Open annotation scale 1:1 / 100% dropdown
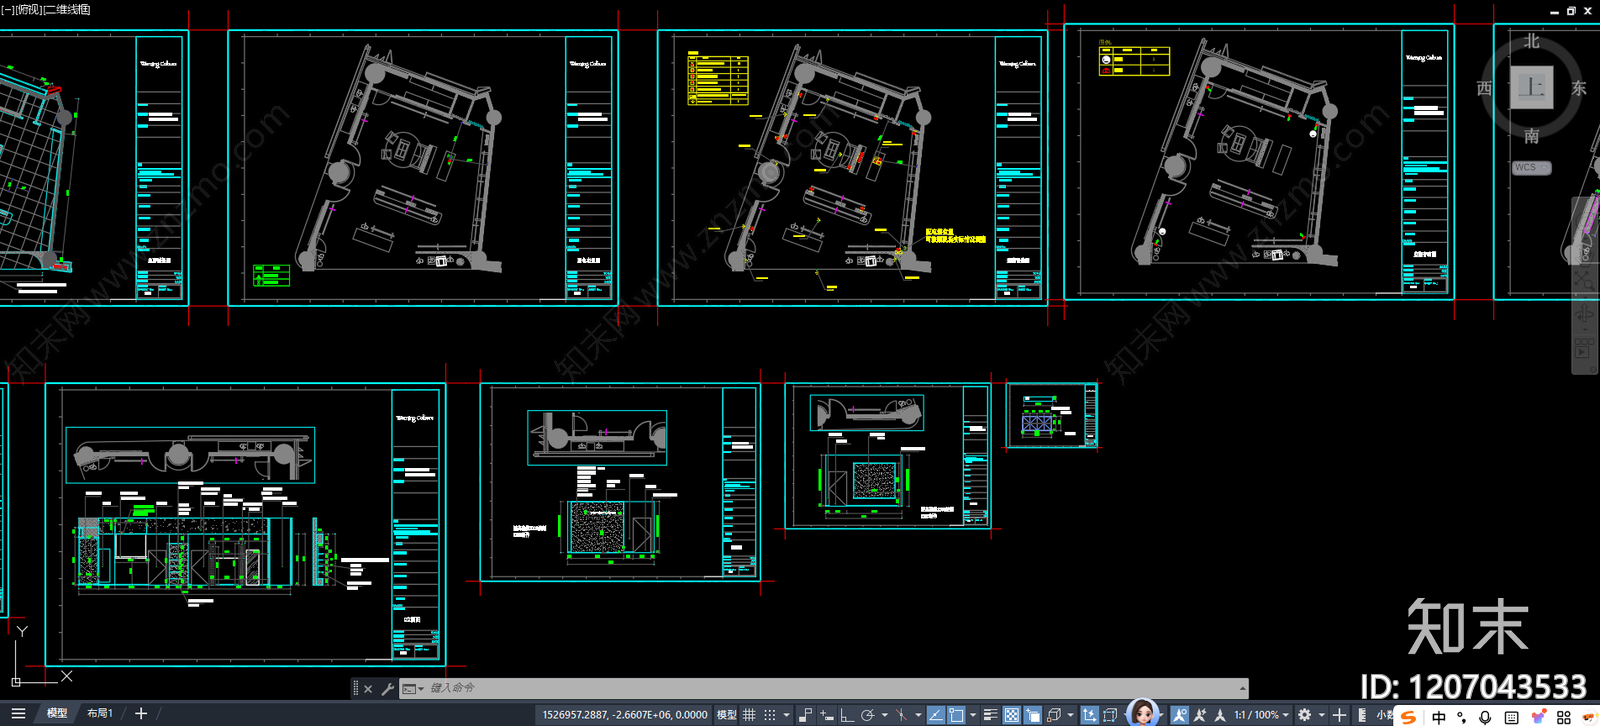 coord(1261,715)
